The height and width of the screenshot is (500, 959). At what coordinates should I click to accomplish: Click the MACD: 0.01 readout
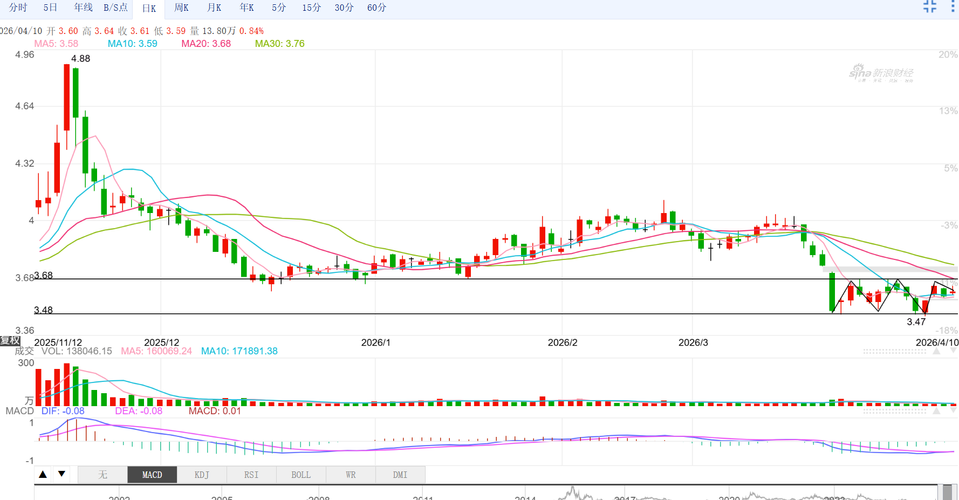point(215,411)
